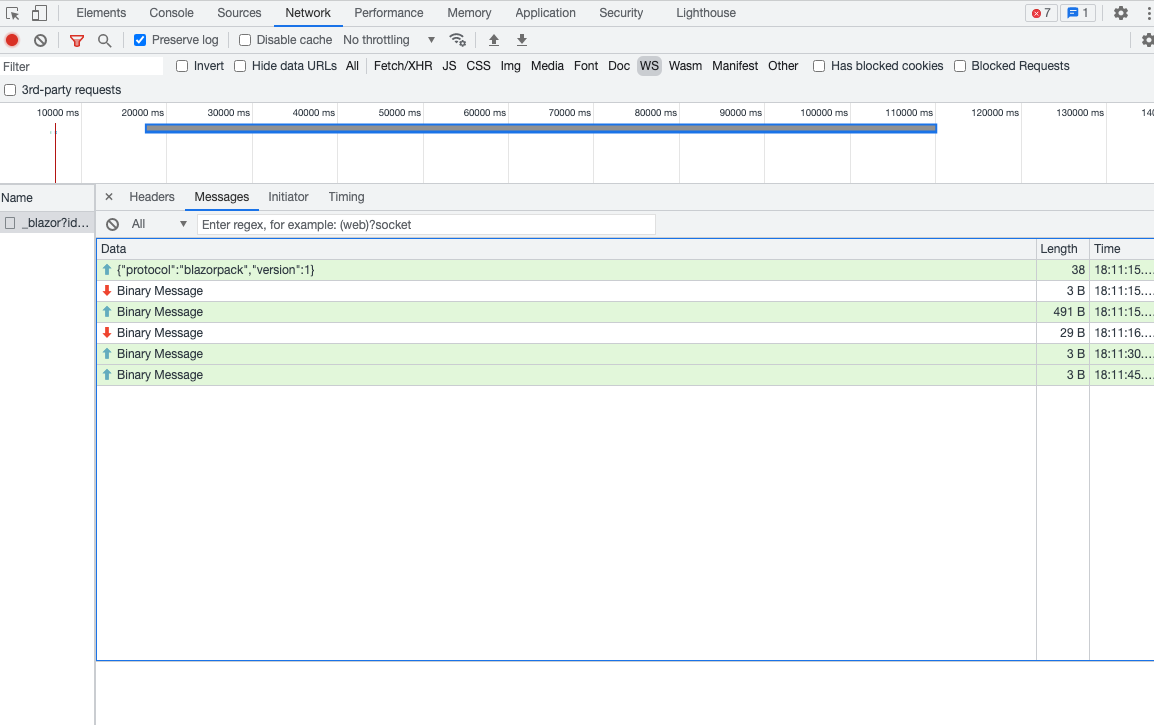Open the No throttling dropdown
Screen dimensions: 1154x725
coord(389,40)
